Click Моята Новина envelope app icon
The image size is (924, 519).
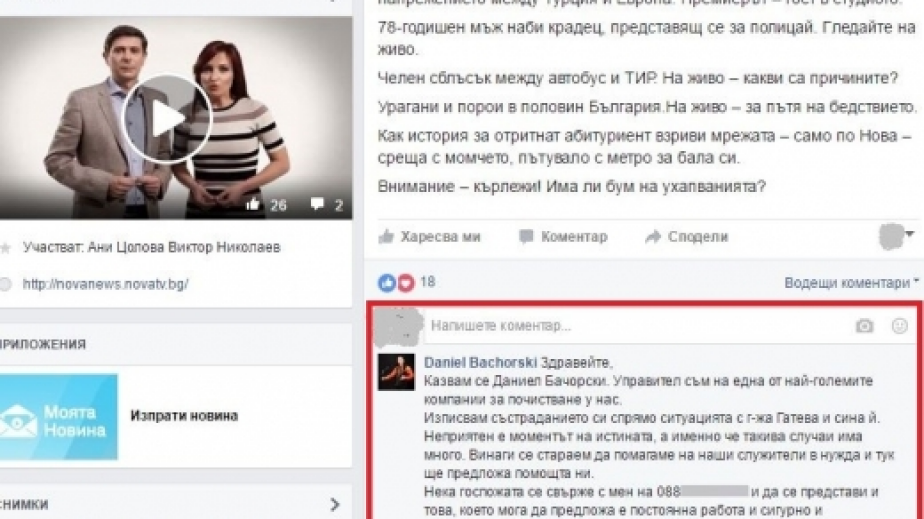coord(58,417)
